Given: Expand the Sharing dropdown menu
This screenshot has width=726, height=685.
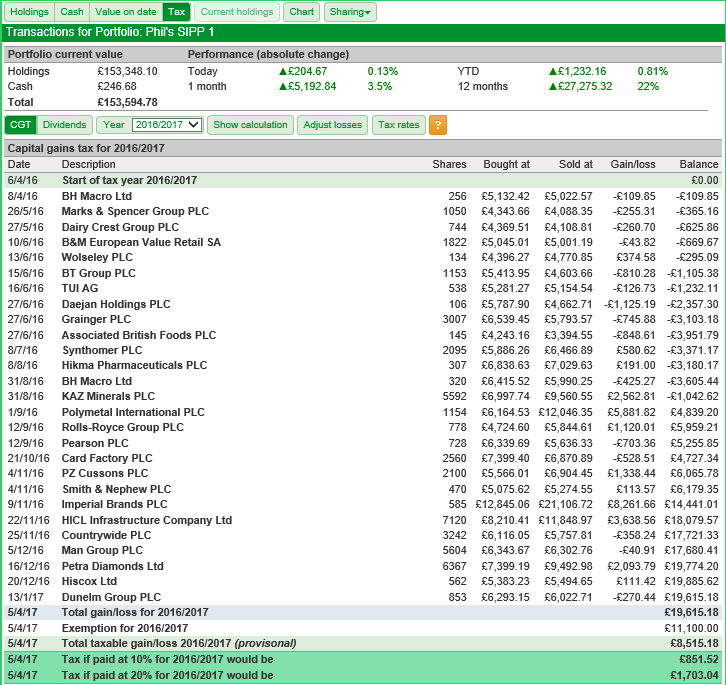Looking at the screenshot, I should pyautogui.click(x=350, y=12).
